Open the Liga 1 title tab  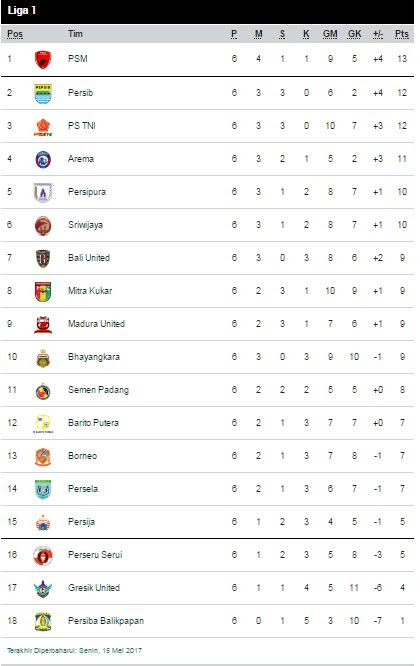pos(21,11)
